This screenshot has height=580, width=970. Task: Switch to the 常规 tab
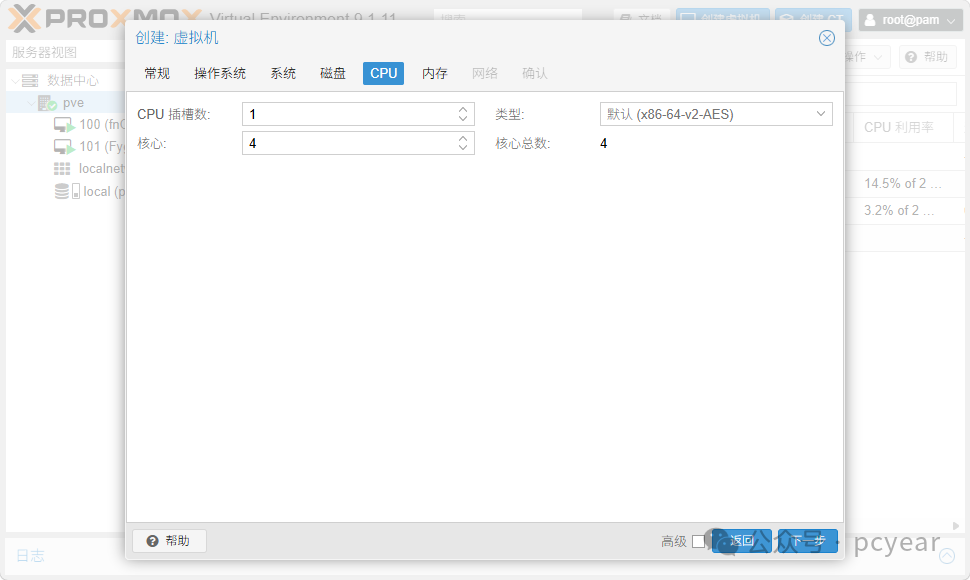point(157,73)
